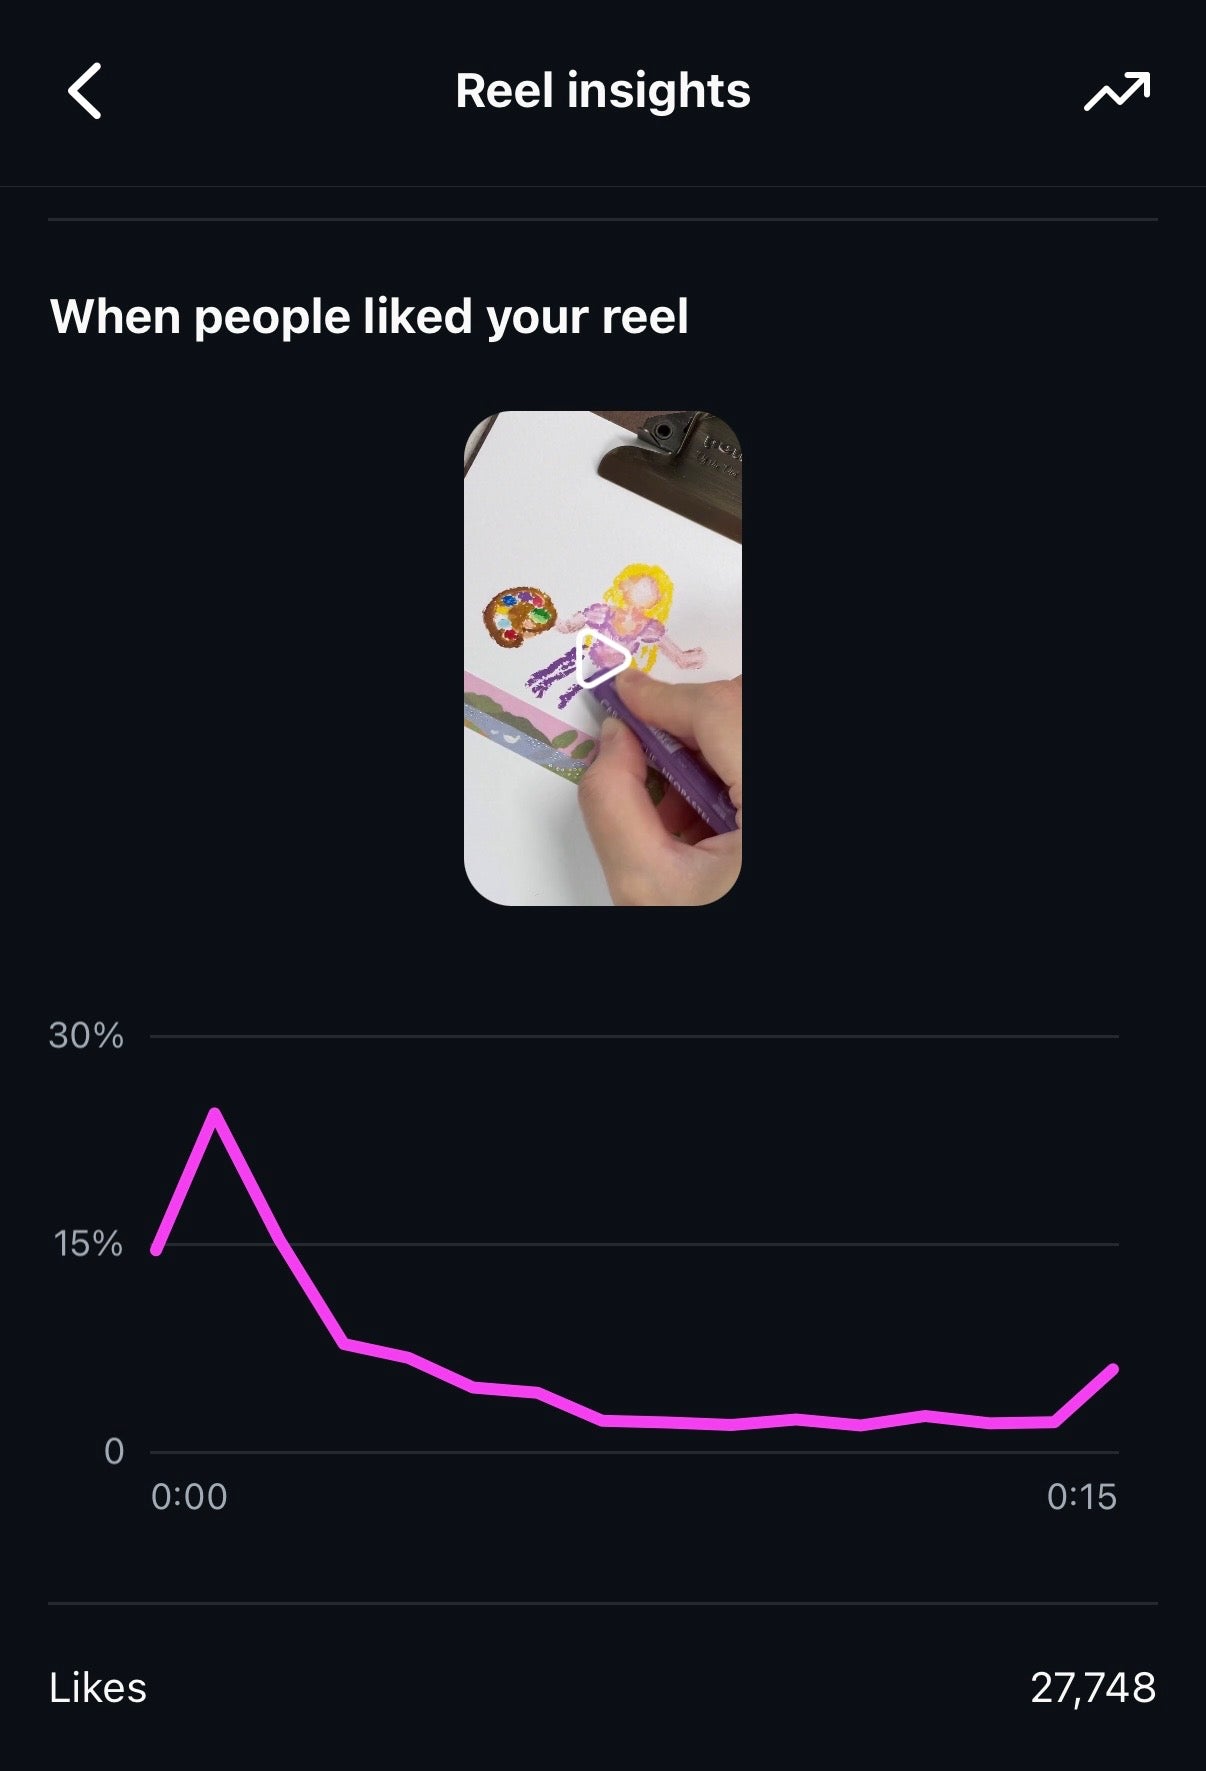Viewport: 1206px width, 1771px height.
Task: Tap the Likes label
Action: [98, 1688]
